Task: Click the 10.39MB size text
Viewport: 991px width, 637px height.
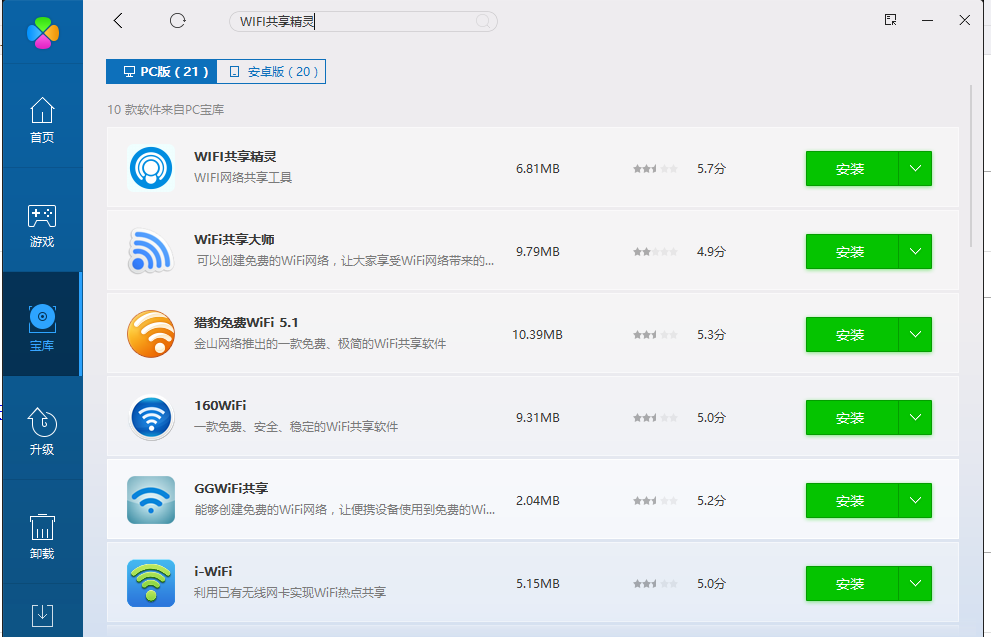Action: 537,334
